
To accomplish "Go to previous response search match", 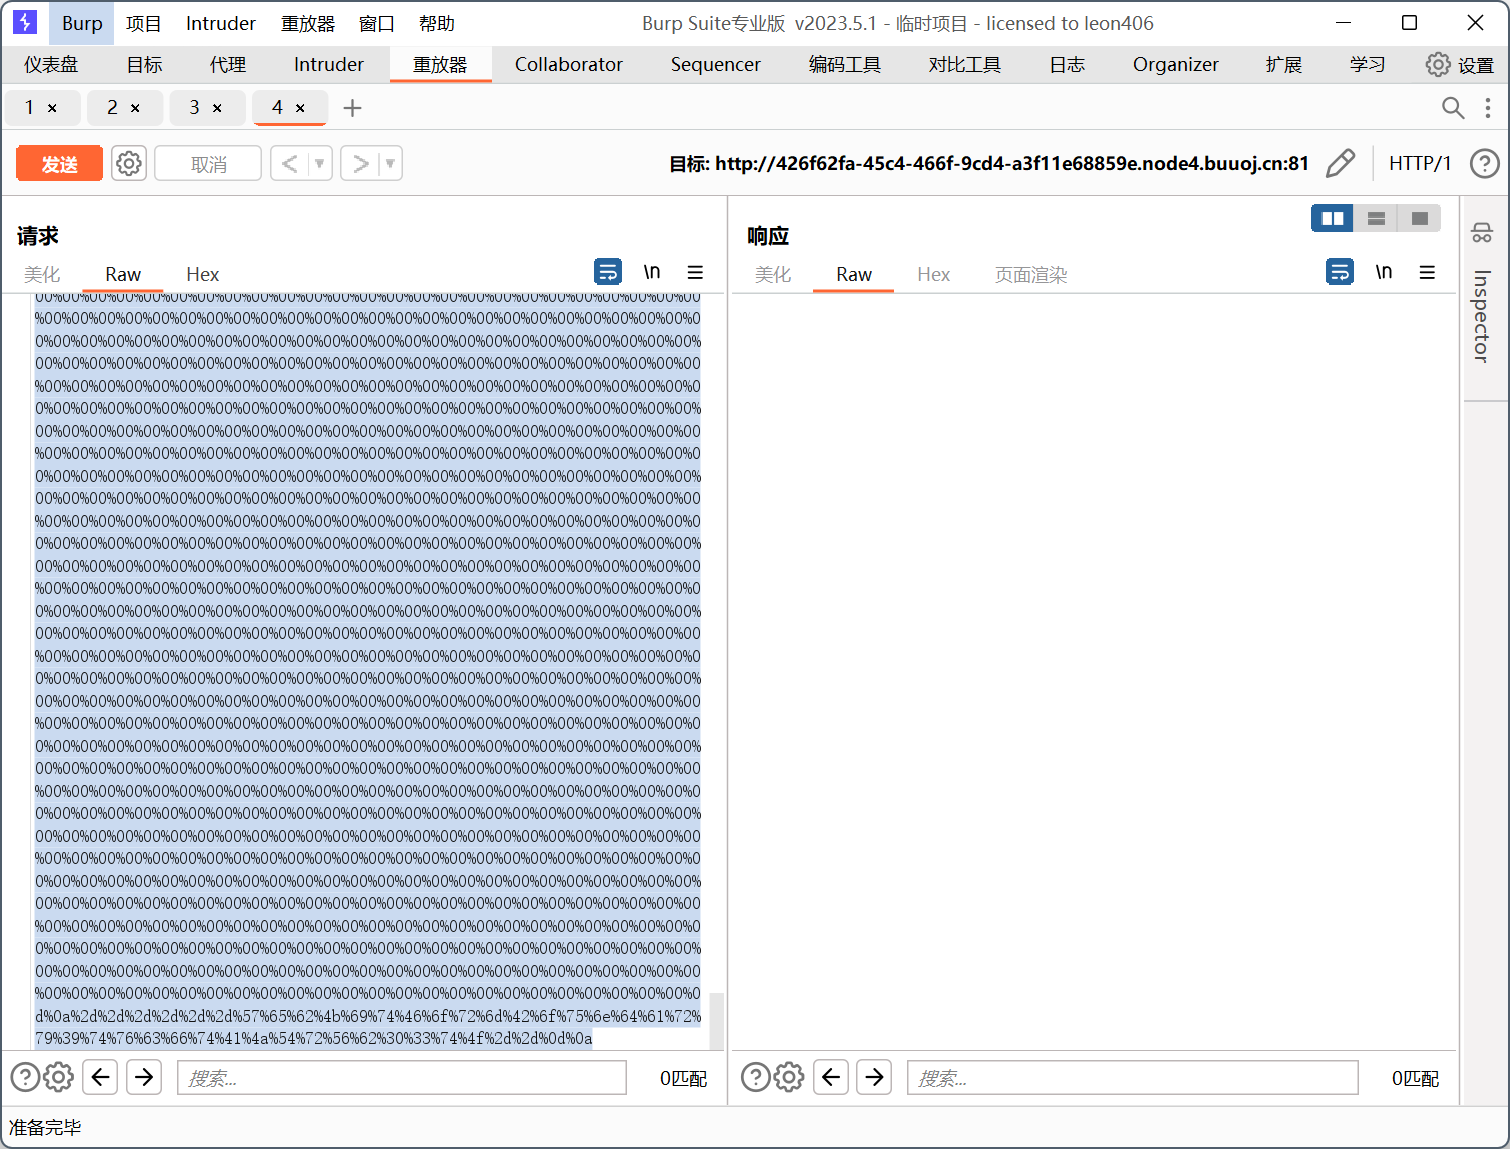I will (831, 1077).
